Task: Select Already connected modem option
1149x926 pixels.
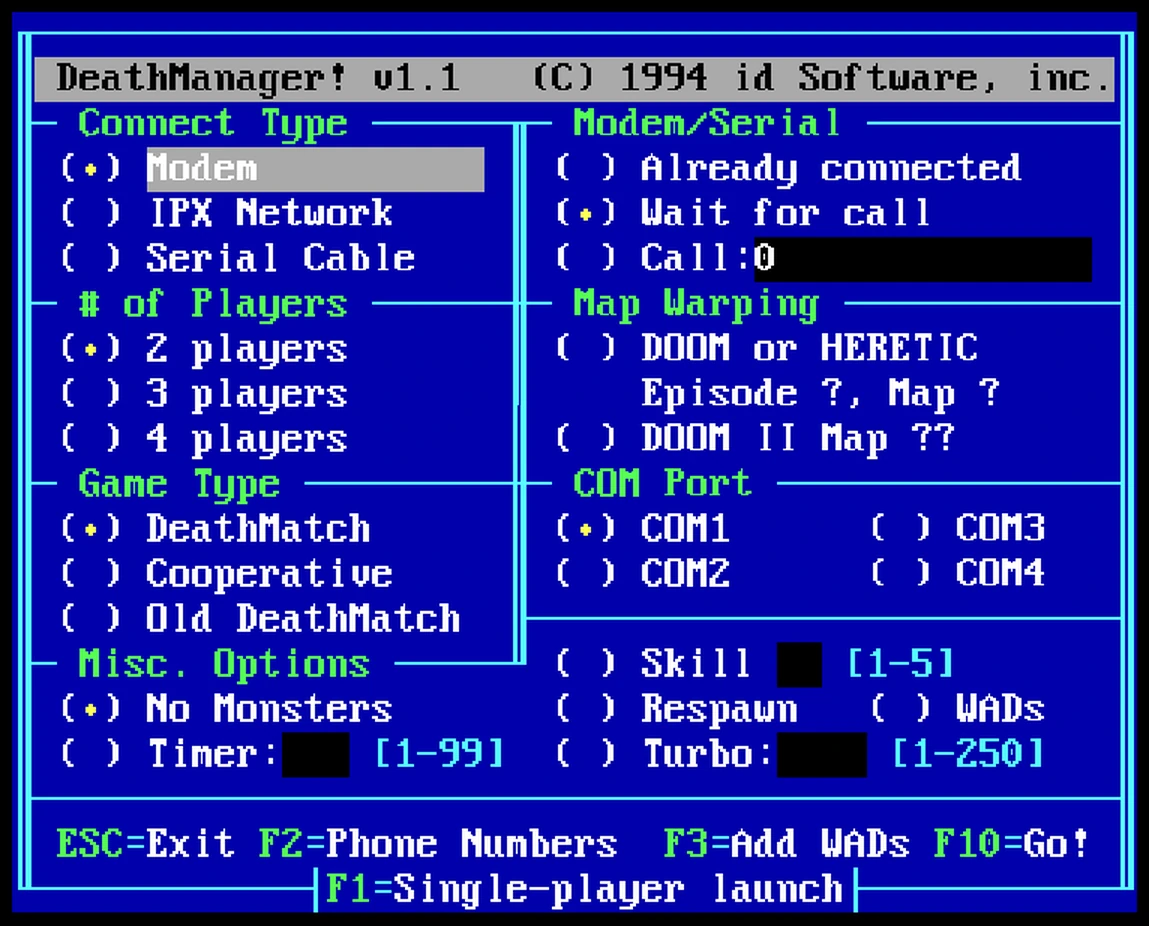Action: [x=788, y=168]
